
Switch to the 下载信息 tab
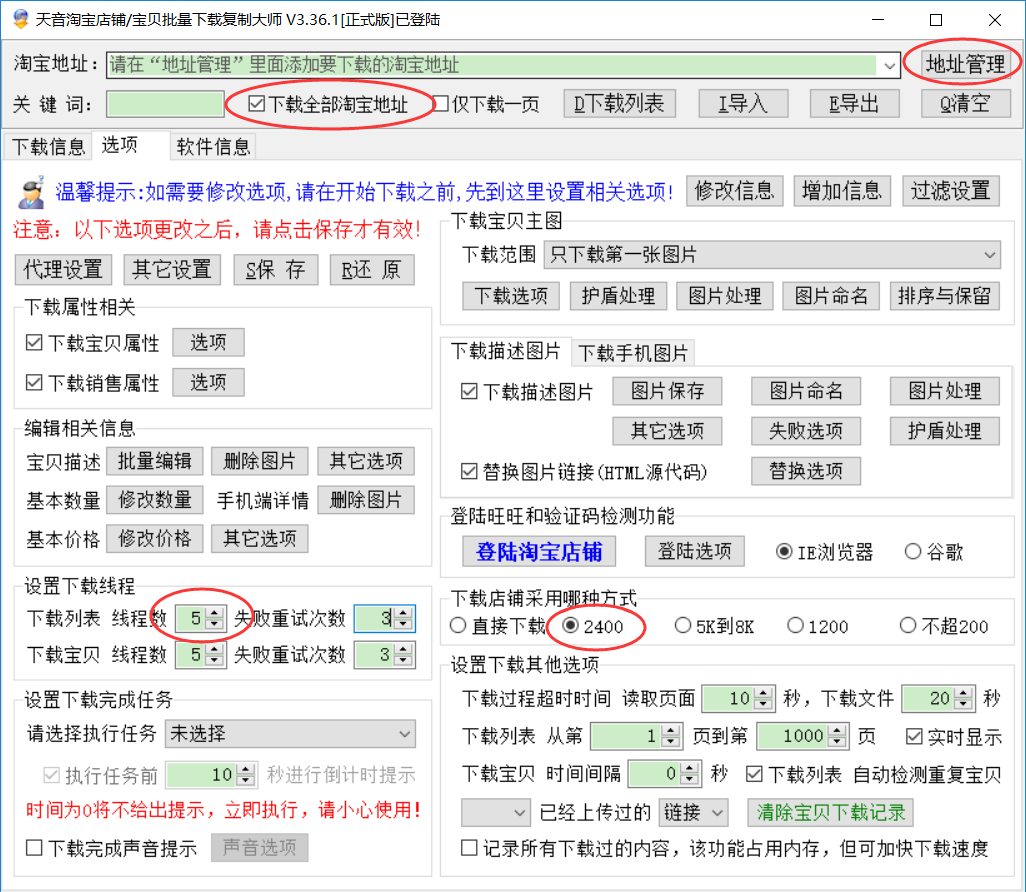(48, 147)
